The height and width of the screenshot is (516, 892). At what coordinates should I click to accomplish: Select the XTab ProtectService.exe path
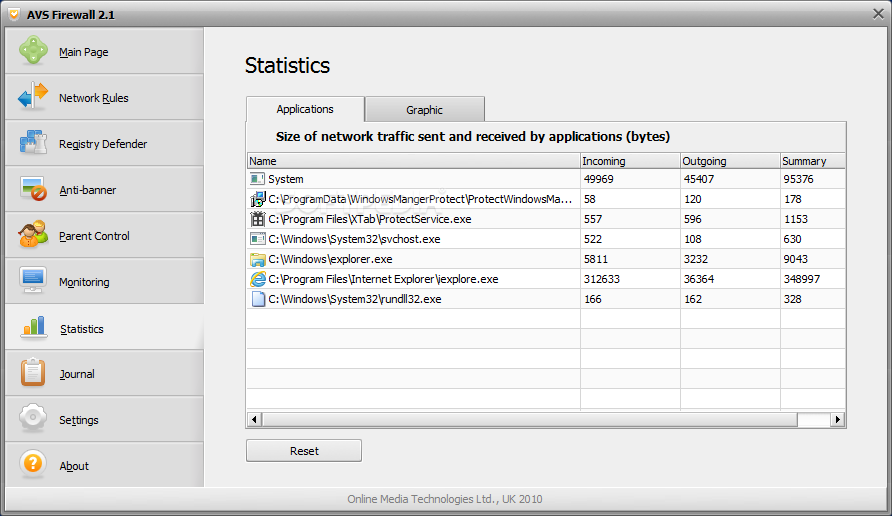(x=370, y=219)
